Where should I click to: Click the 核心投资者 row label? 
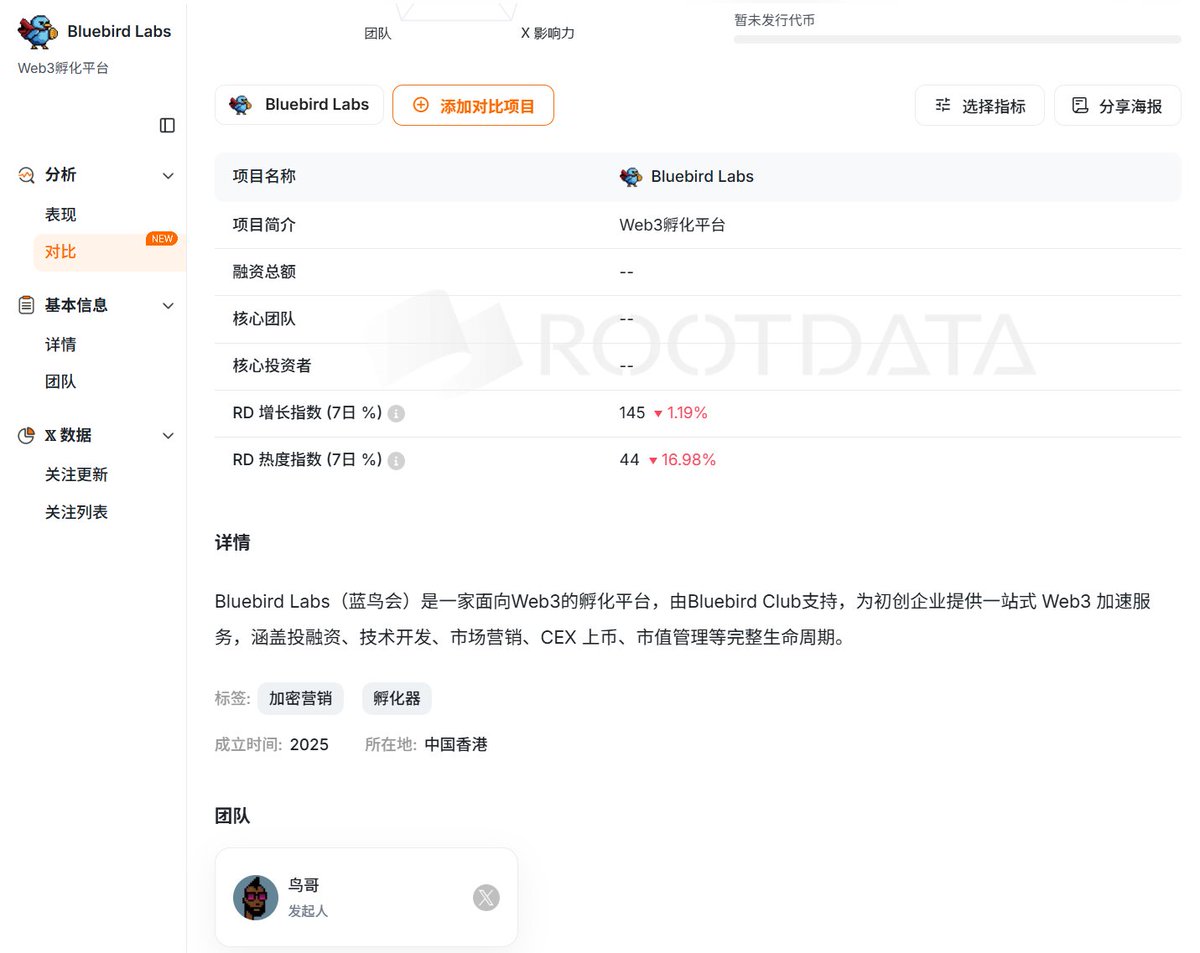click(x=272, y=366)
